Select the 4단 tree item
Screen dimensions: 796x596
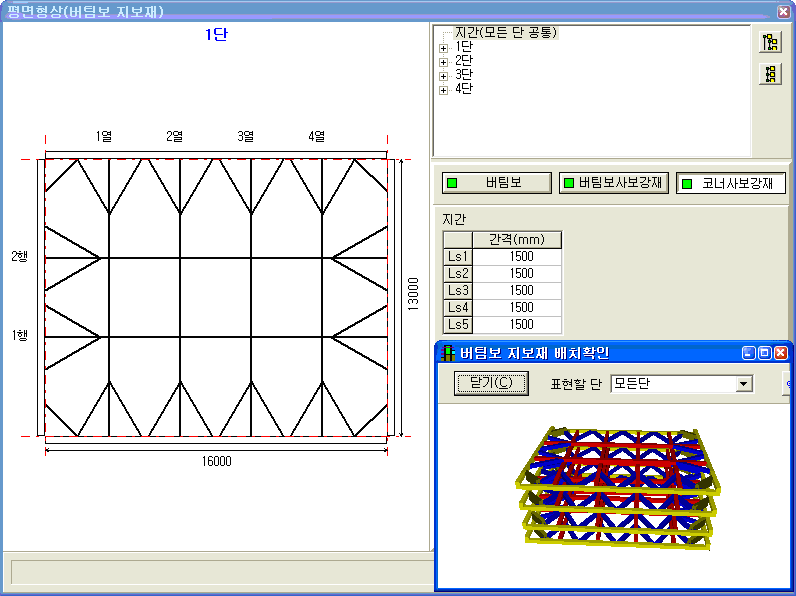(463, 88)
